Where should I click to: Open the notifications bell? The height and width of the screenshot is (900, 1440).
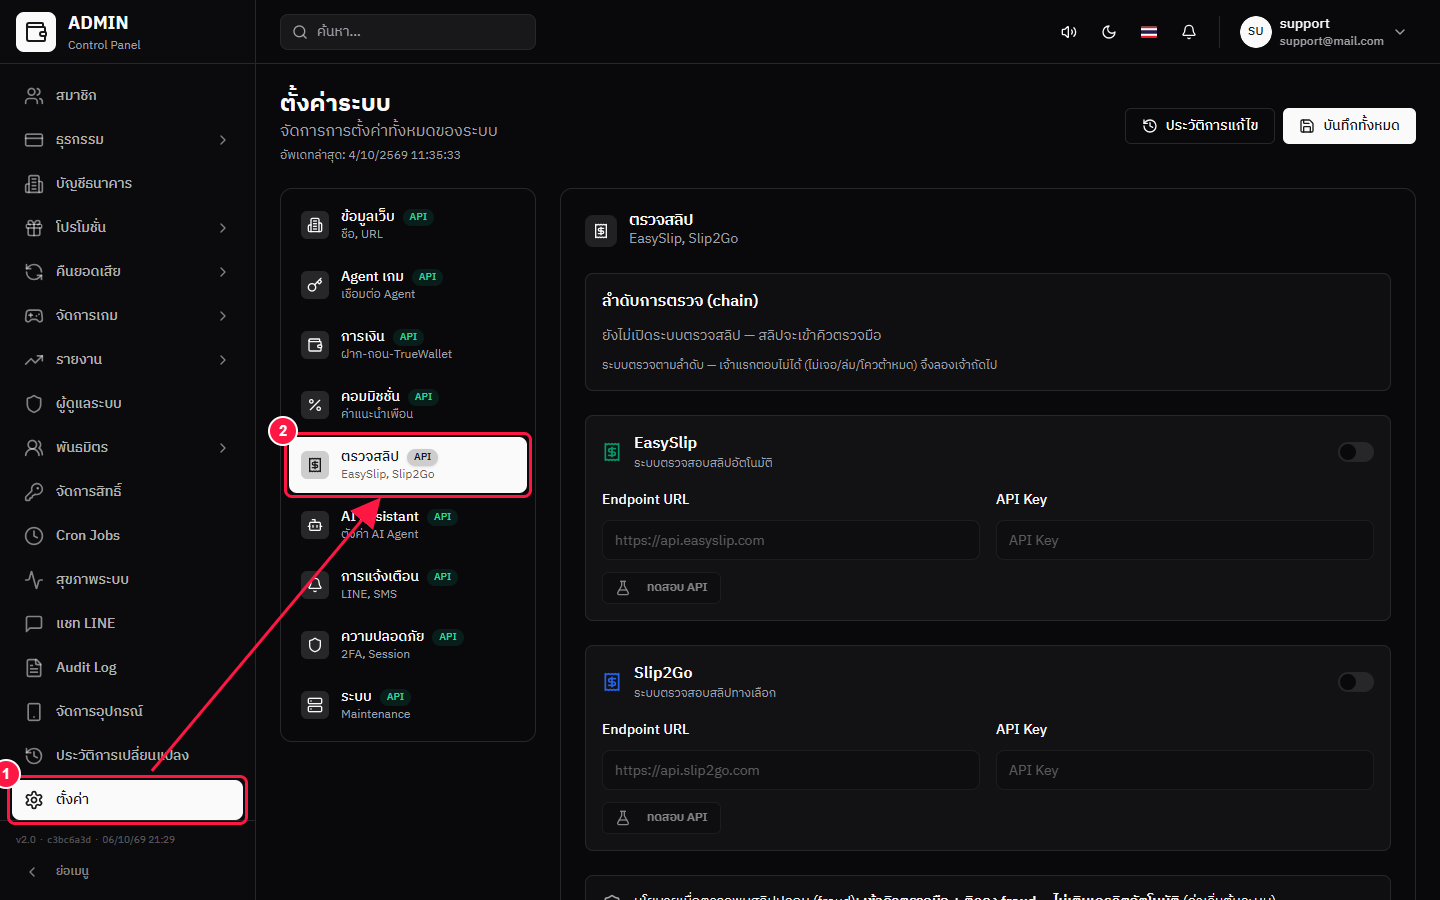click(1189, 32)
